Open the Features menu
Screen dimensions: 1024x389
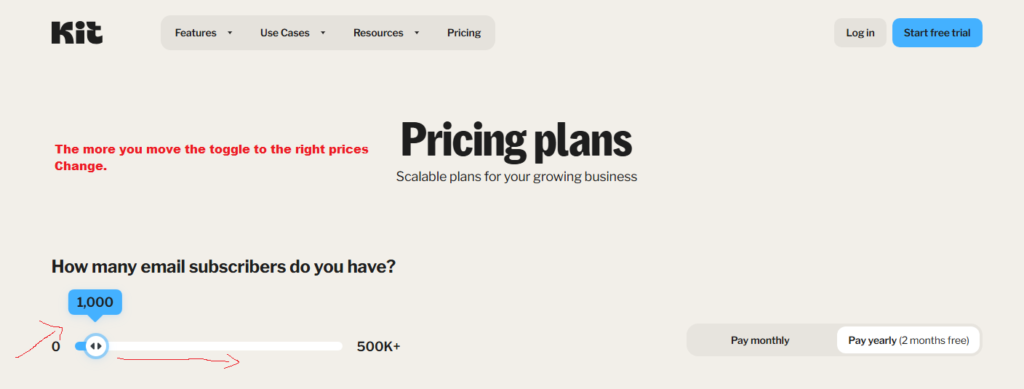point(195,33)
